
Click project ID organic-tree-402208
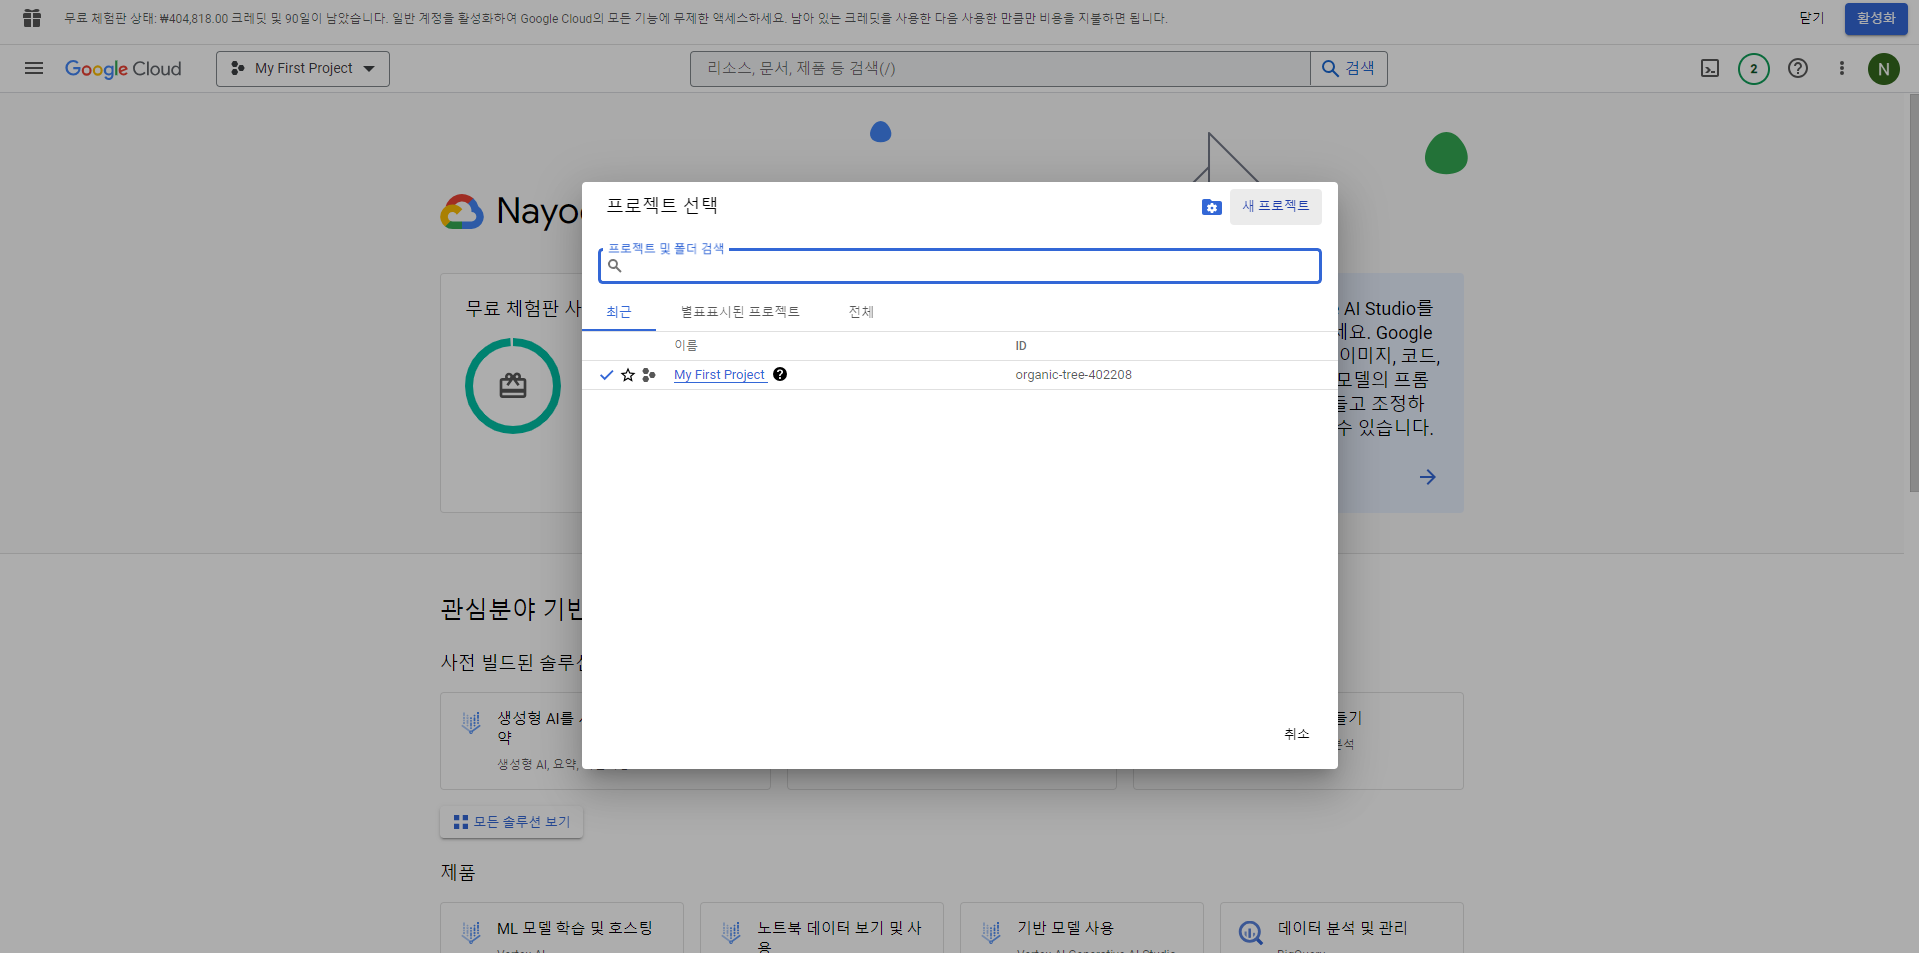coord(1073,375)
